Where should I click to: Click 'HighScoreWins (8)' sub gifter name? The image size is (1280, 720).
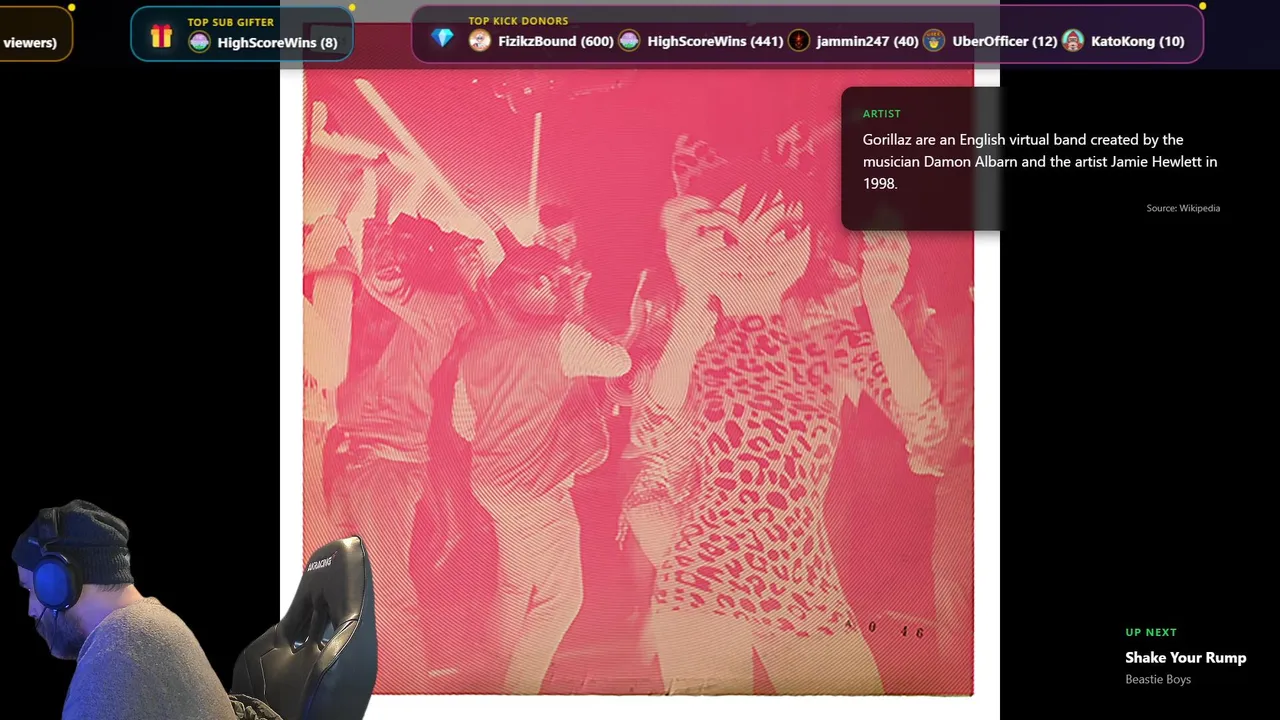tap(277, 42)
